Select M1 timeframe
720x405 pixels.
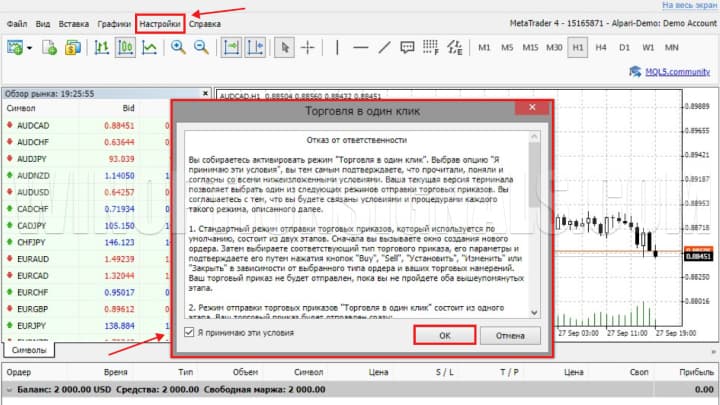(x=484, y=47)
